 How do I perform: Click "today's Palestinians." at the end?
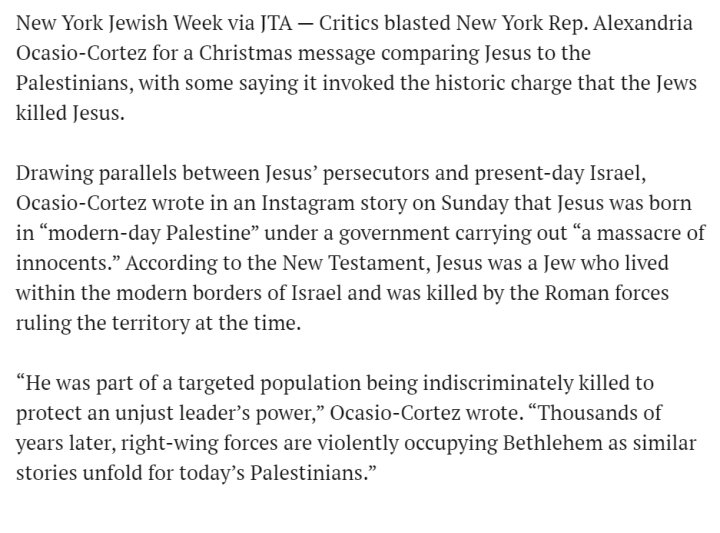(277, 472)
